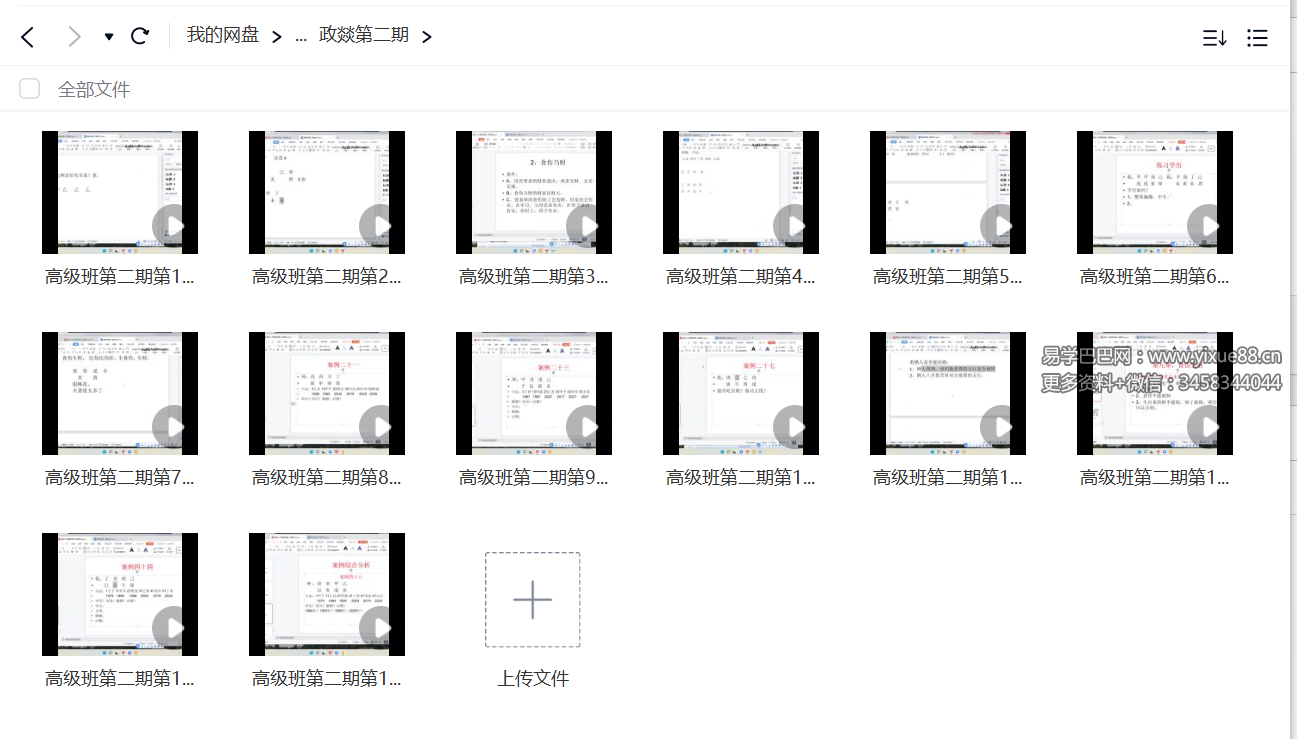Click the sort order icon
Screen dimensions: 1297x739
[1214, 37]
